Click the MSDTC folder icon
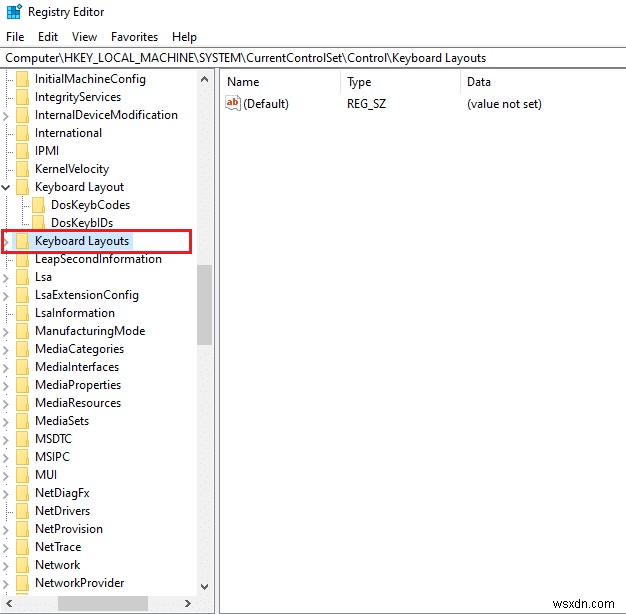626x614 pixels. [x=22, y=439]
